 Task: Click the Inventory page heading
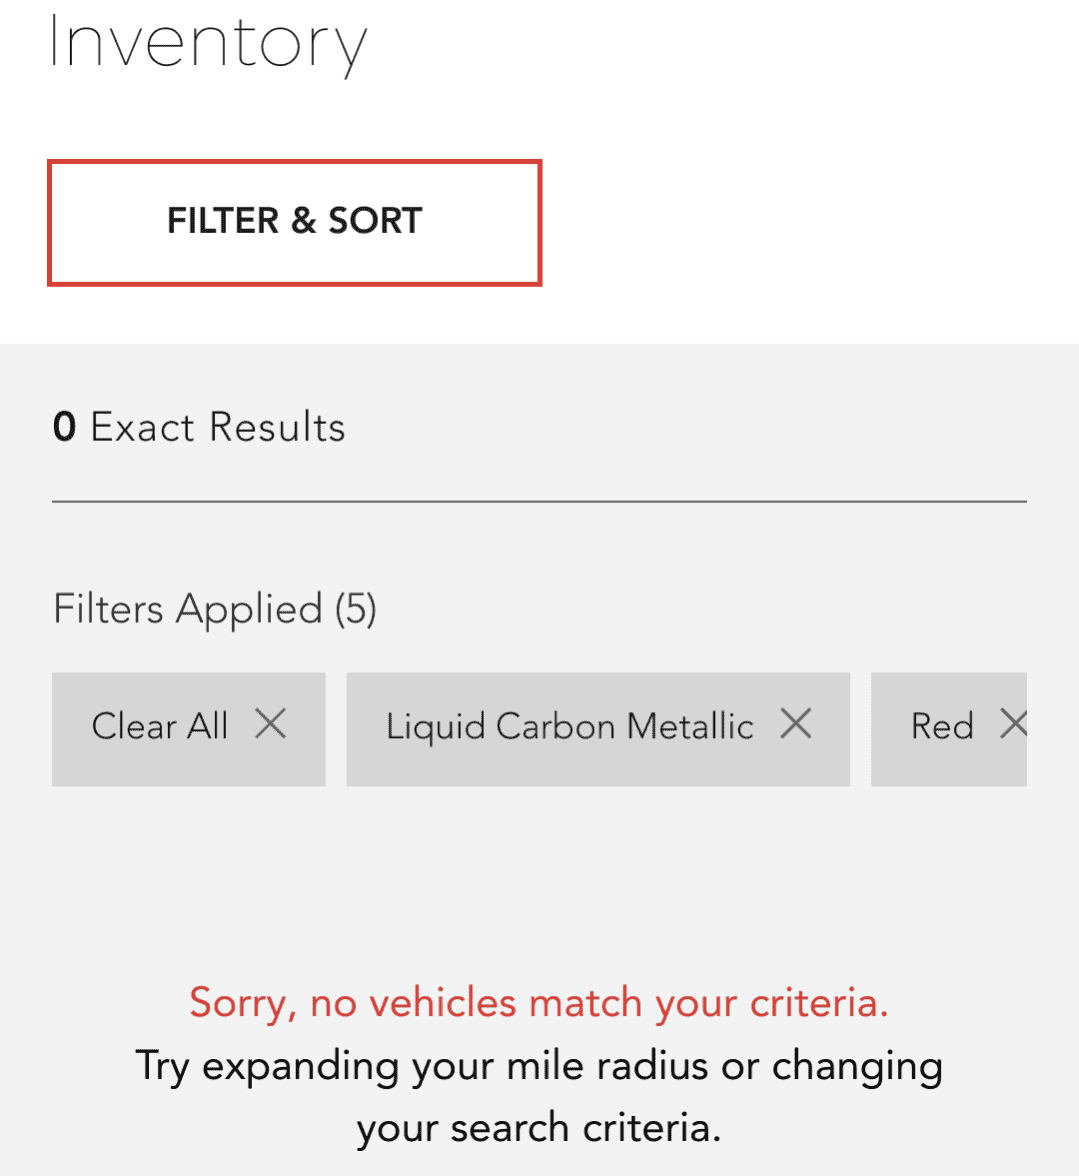tap(208, 44)
